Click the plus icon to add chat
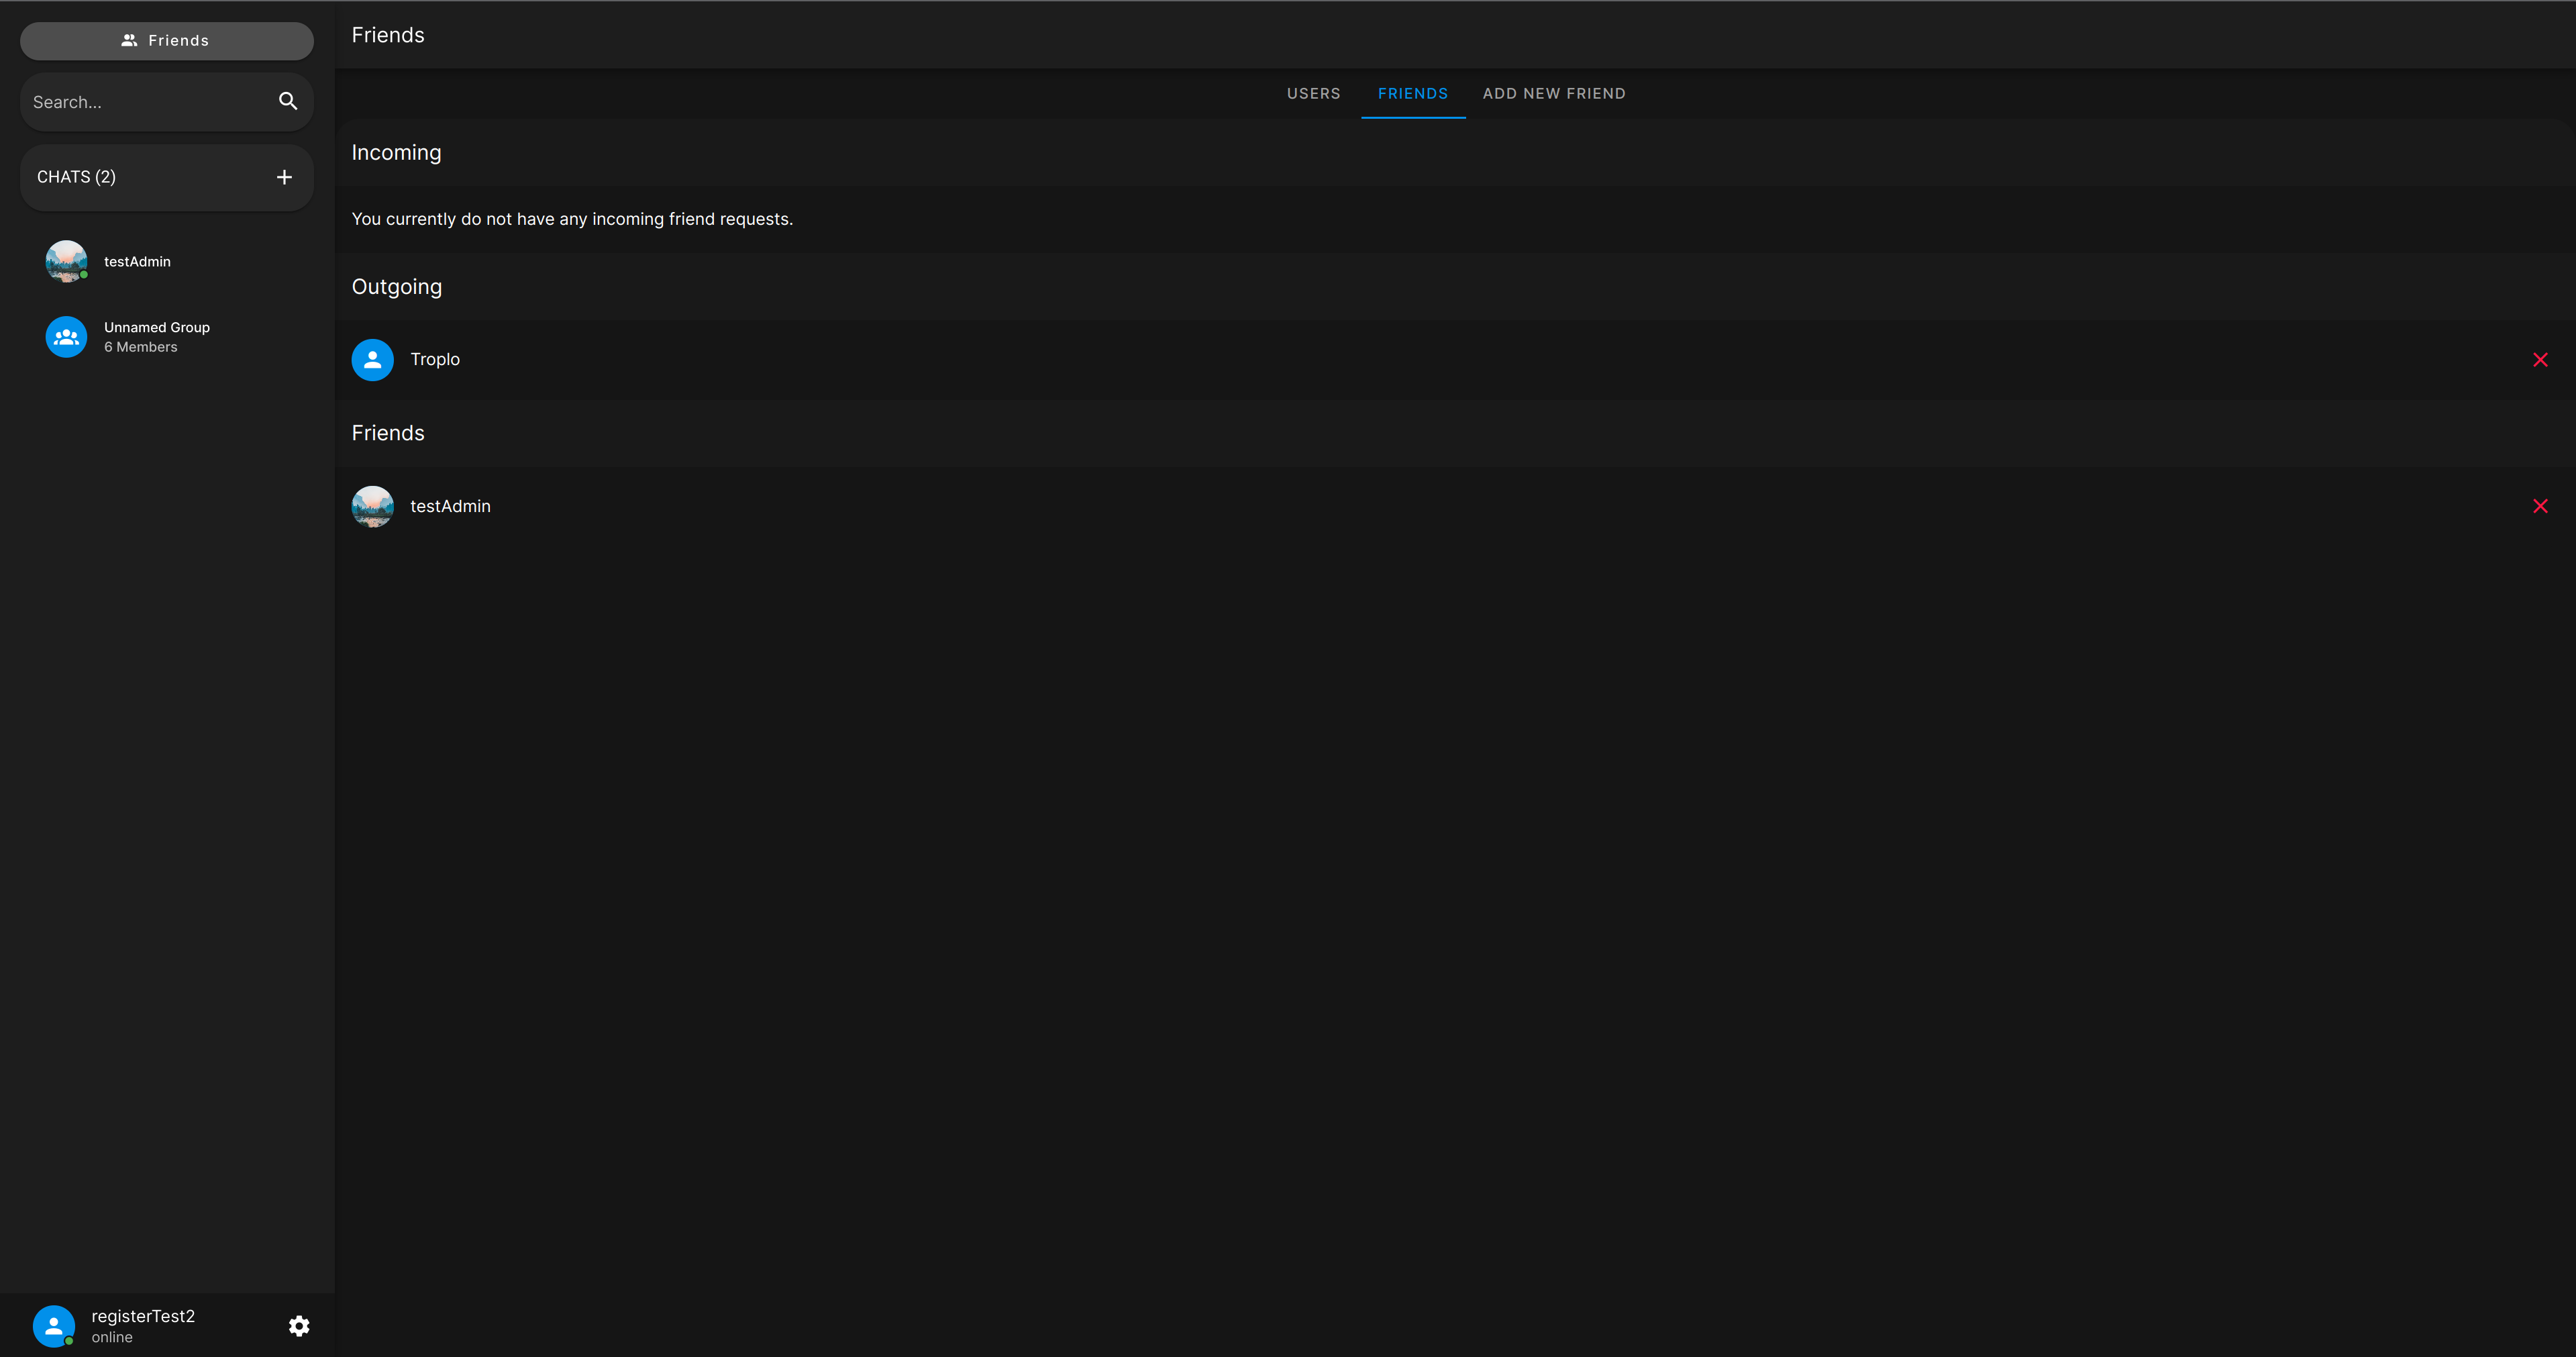Screen dimensions: 2576x1357 point(284,177)
